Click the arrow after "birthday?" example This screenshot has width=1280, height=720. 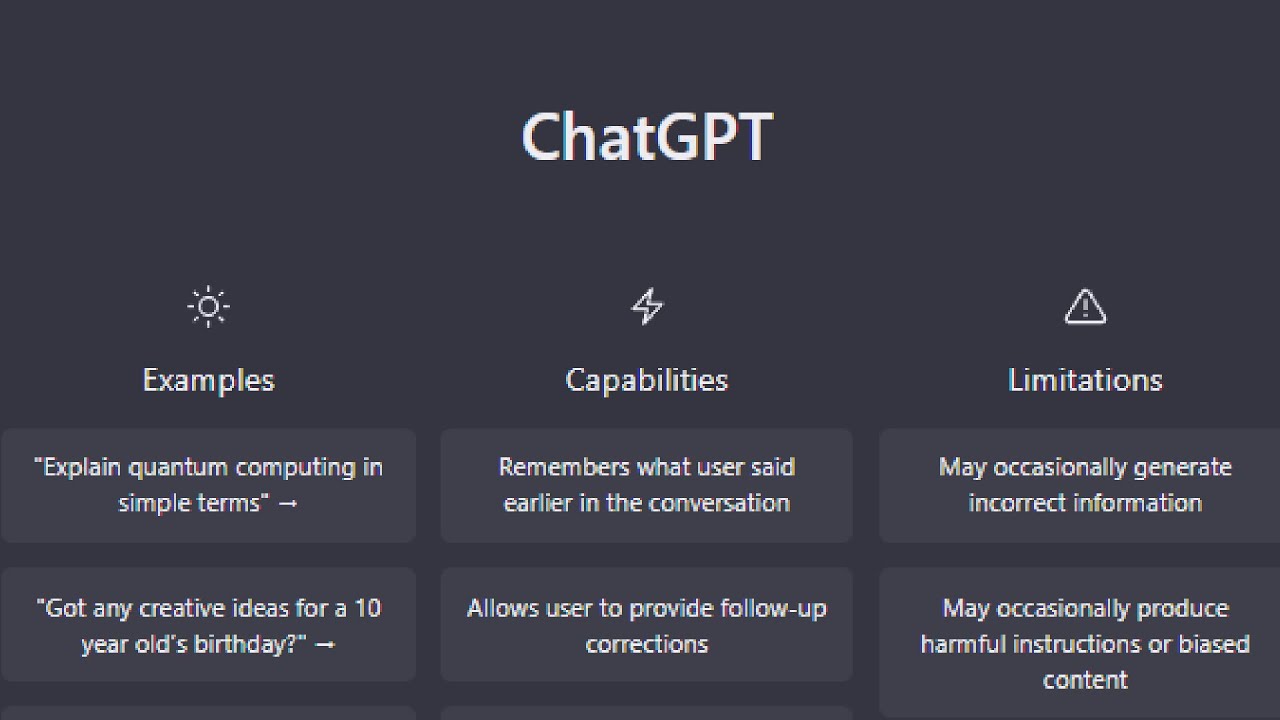coord(325,645)
